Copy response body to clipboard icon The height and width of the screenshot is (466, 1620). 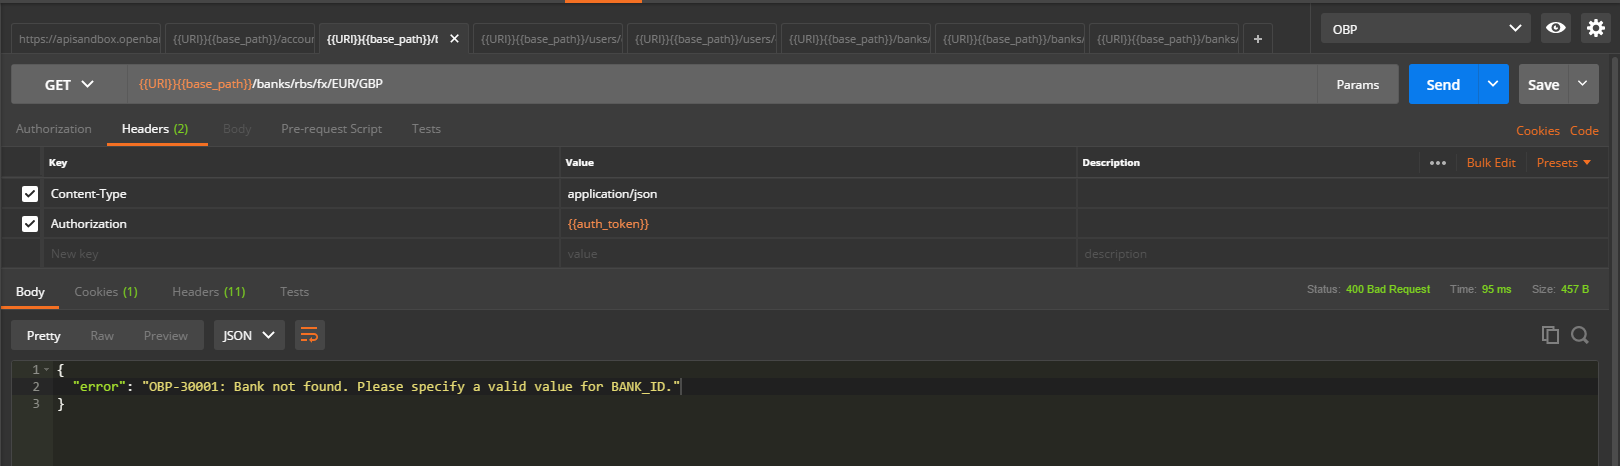click(x=1550, y=335)
